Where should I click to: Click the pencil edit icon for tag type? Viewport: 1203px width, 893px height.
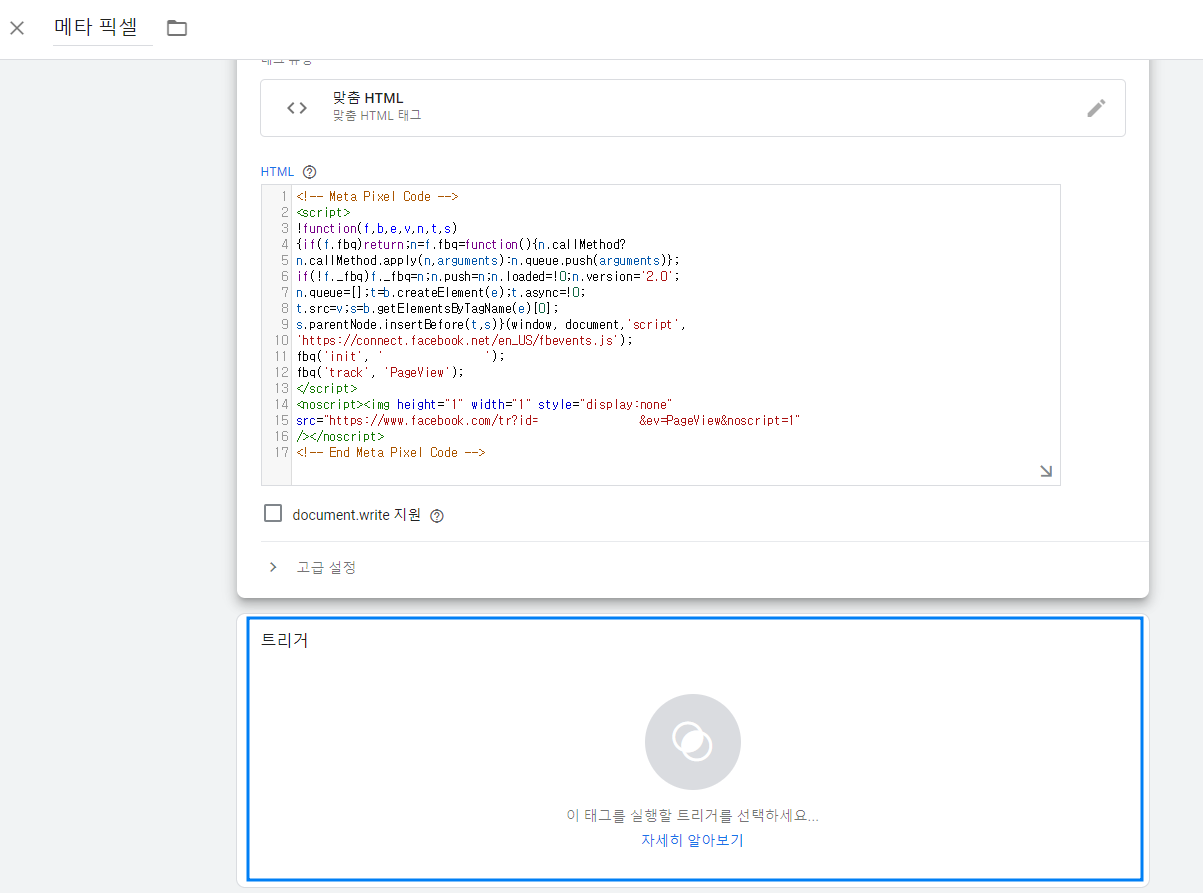(x=1096, y=108)
